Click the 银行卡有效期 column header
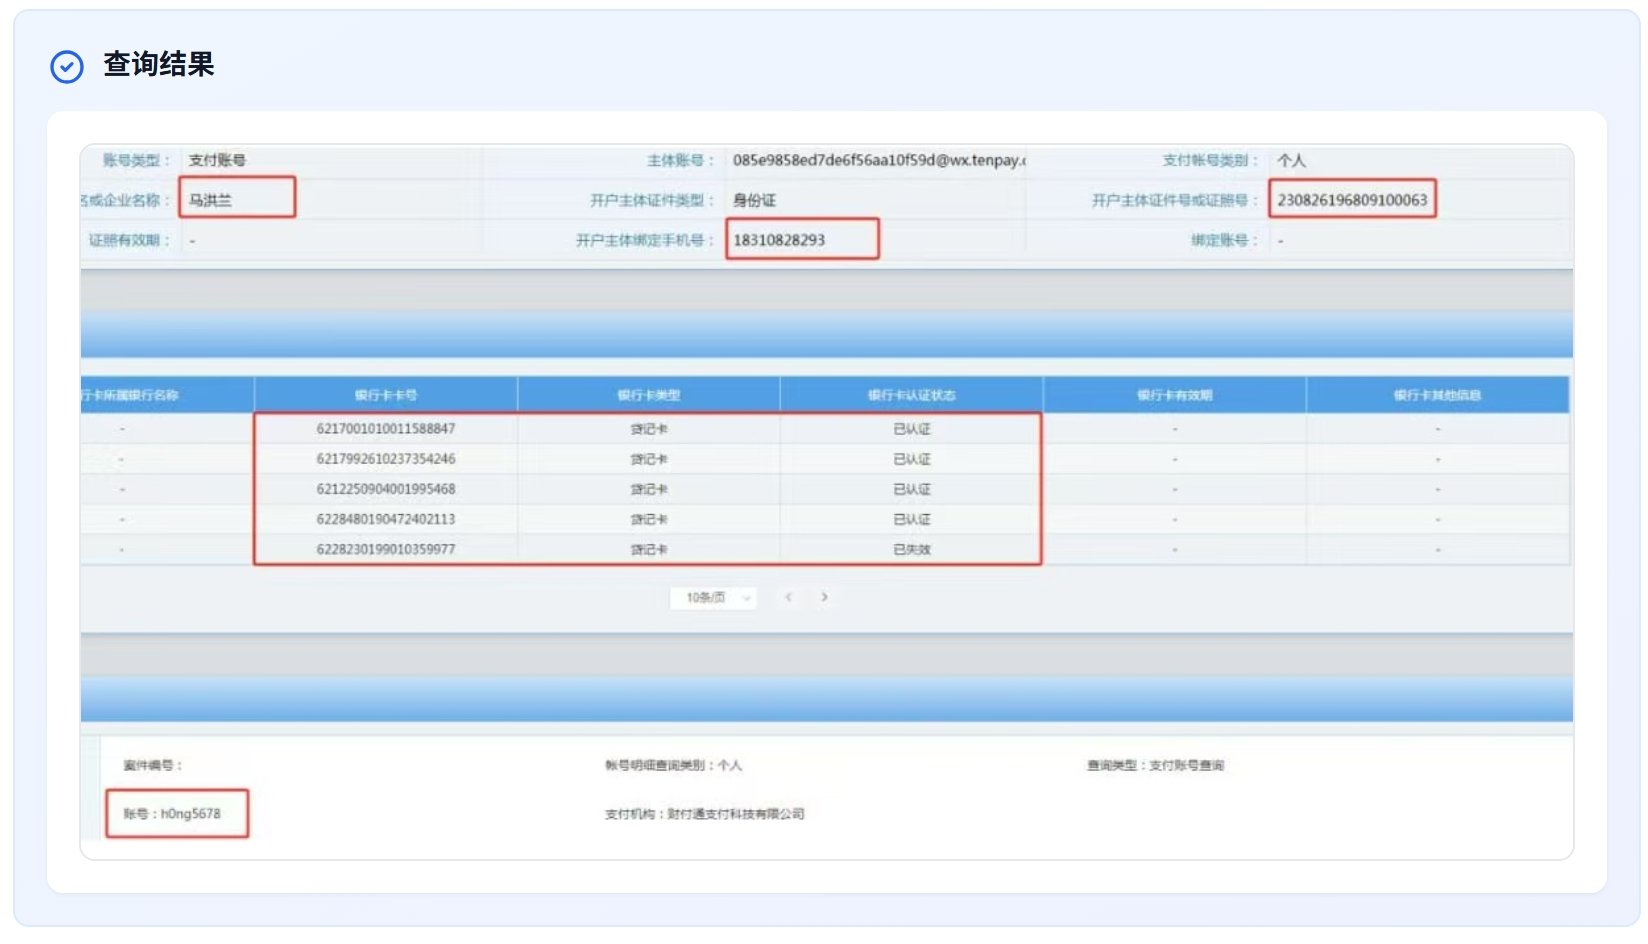1648x944 pixels. (1174, 395)
